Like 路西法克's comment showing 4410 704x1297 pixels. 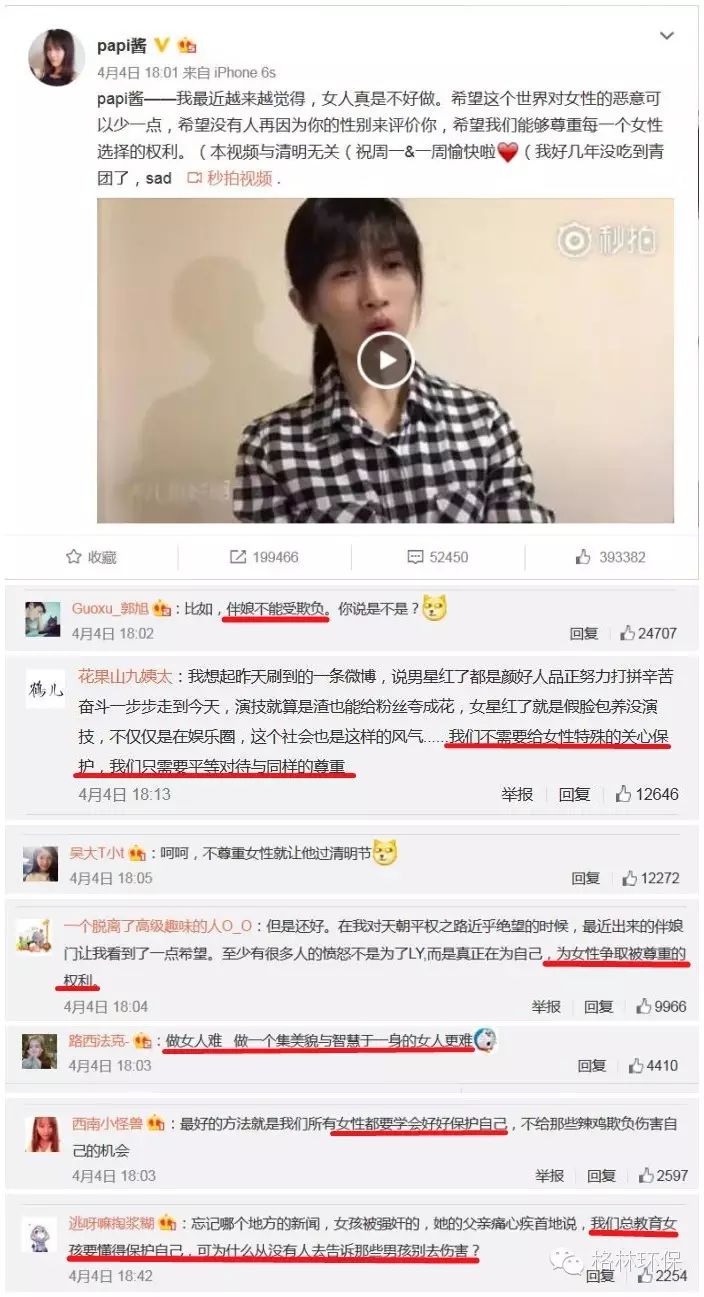click(x=653, y=1066)
